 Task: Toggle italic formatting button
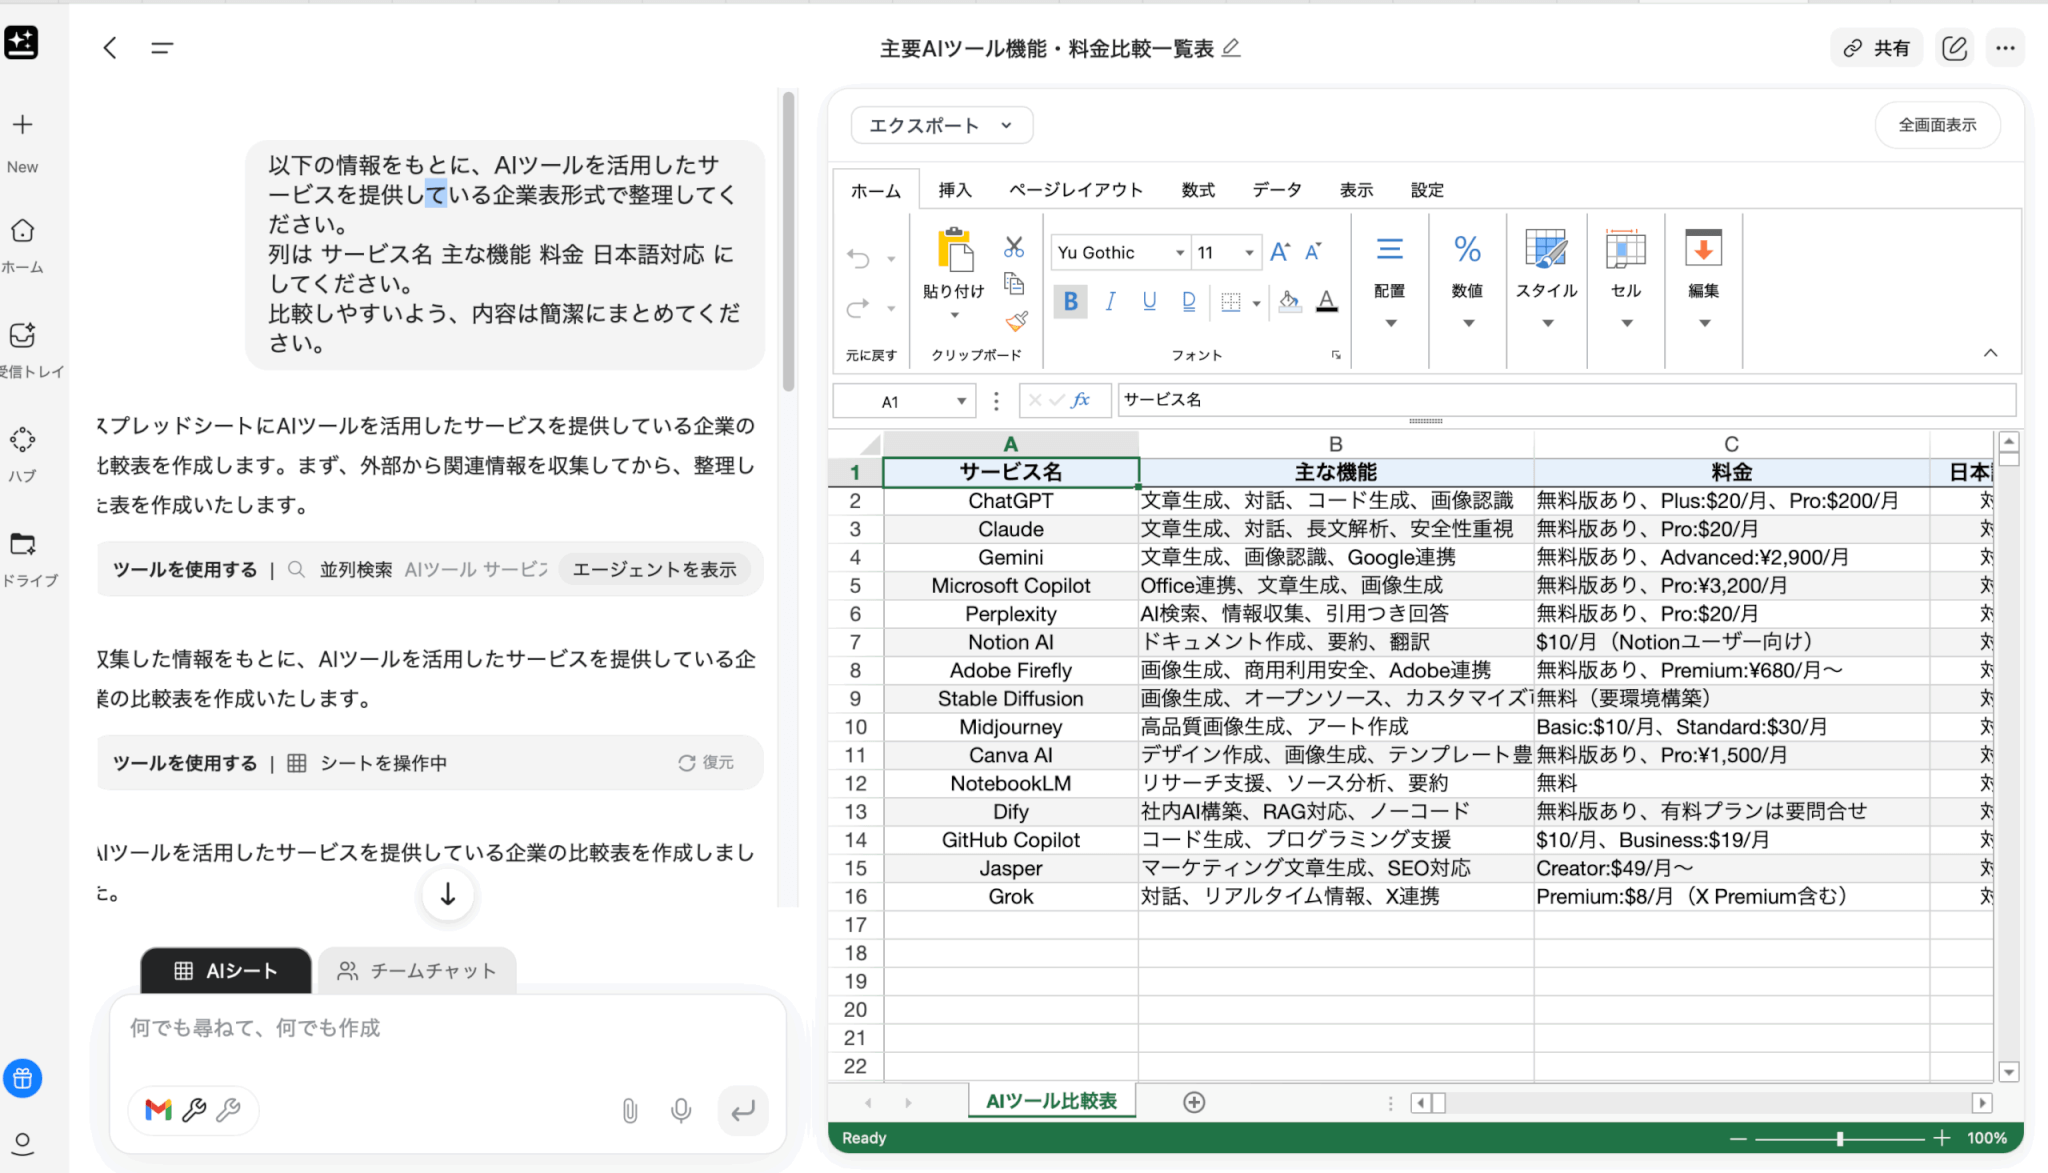click(1110, 301)
